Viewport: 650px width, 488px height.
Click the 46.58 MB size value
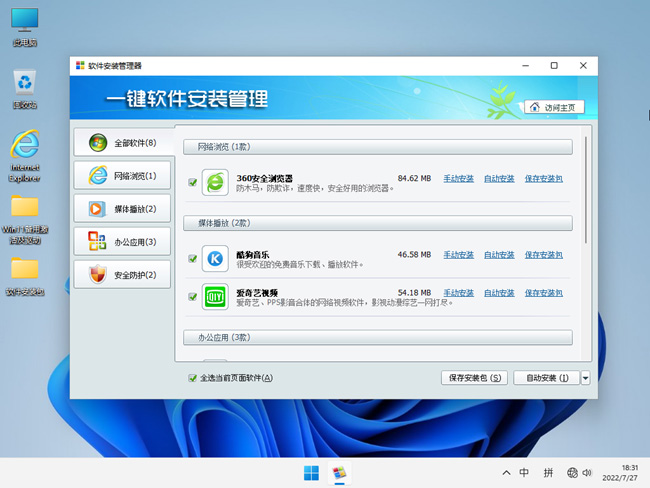tap(414, 255)
